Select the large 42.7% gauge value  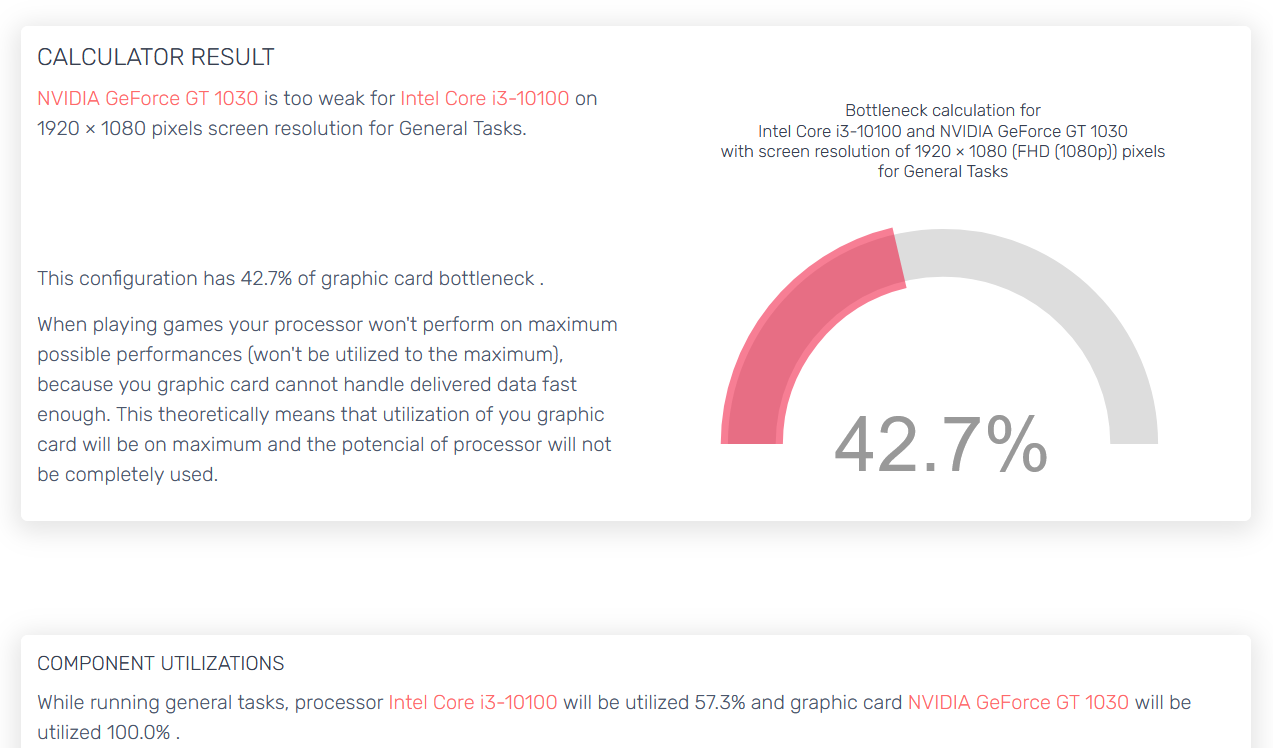(x=940, y=445)
